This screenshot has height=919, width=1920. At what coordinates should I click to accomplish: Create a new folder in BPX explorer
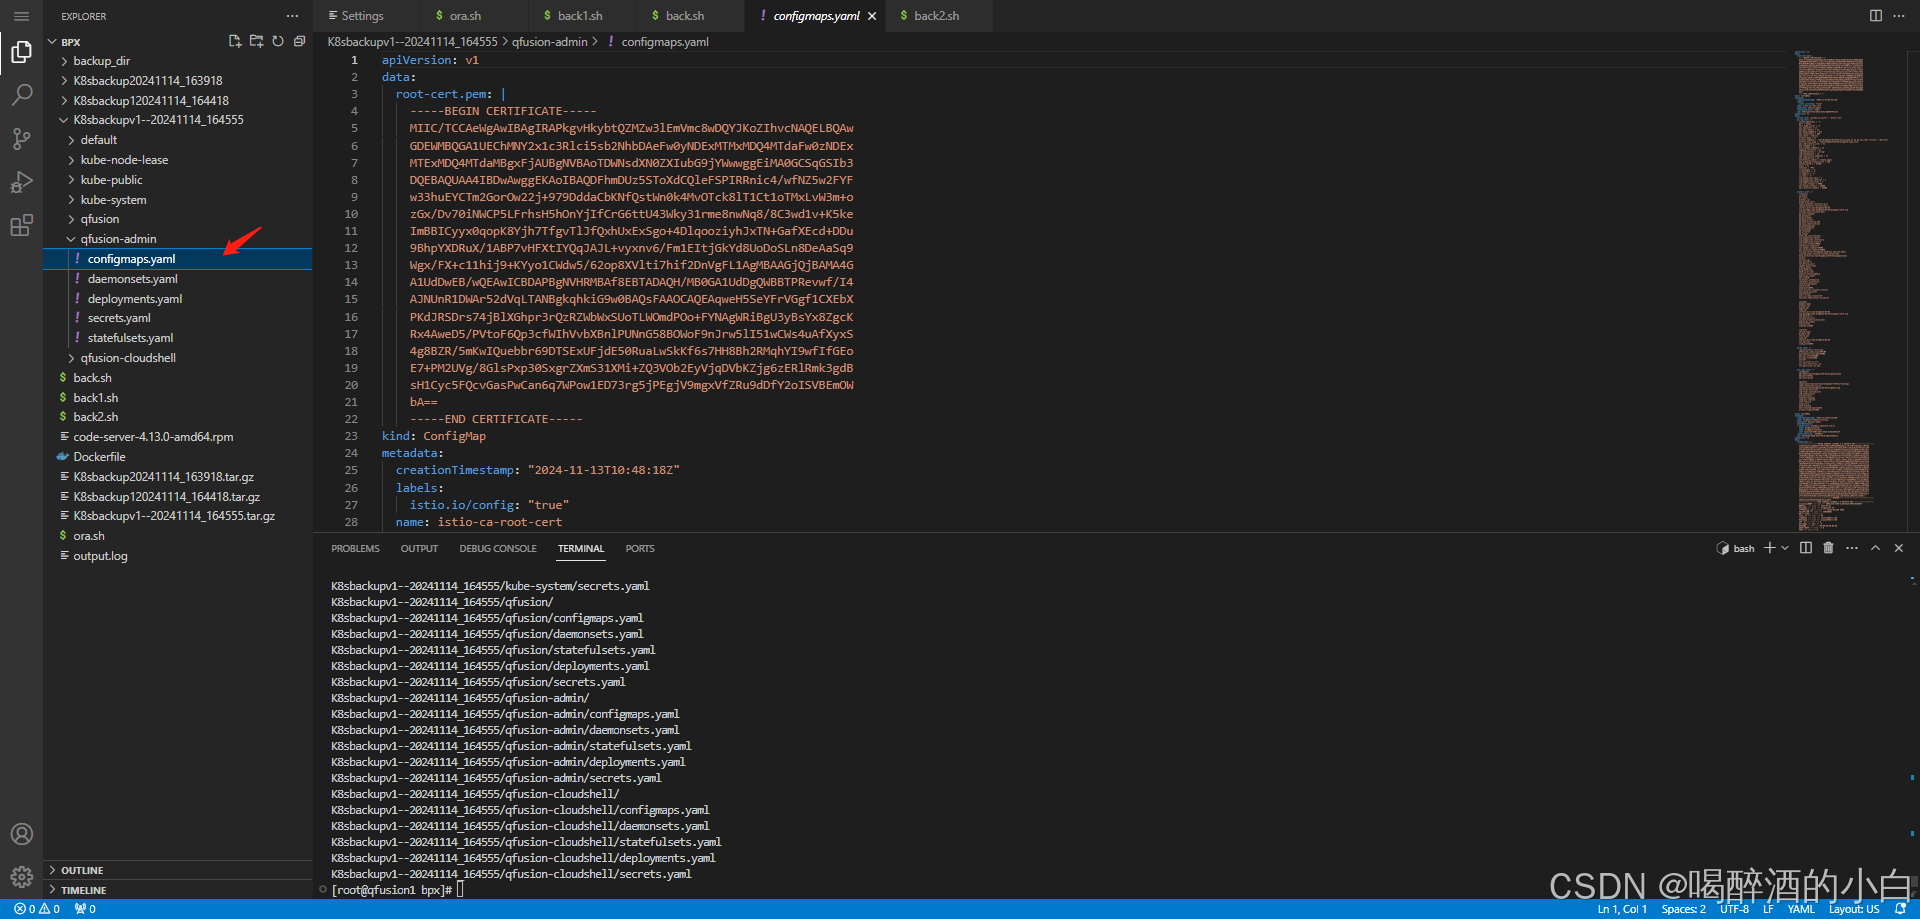coord(257,41)
